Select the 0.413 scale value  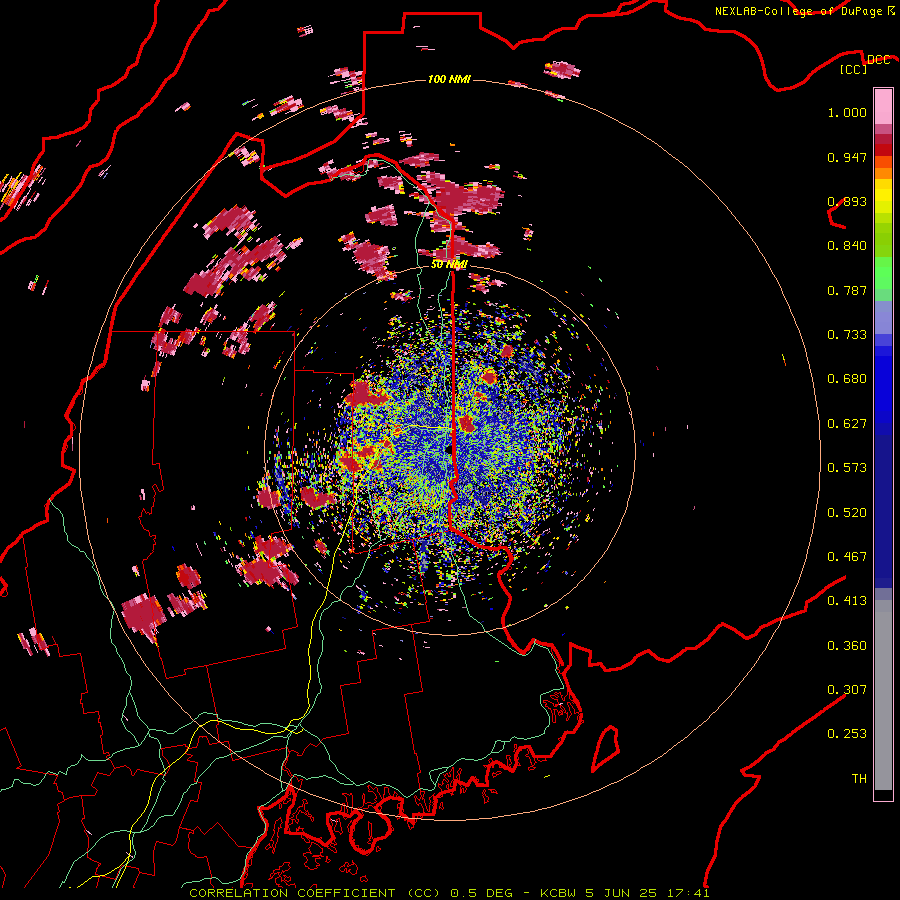(847, 601)
